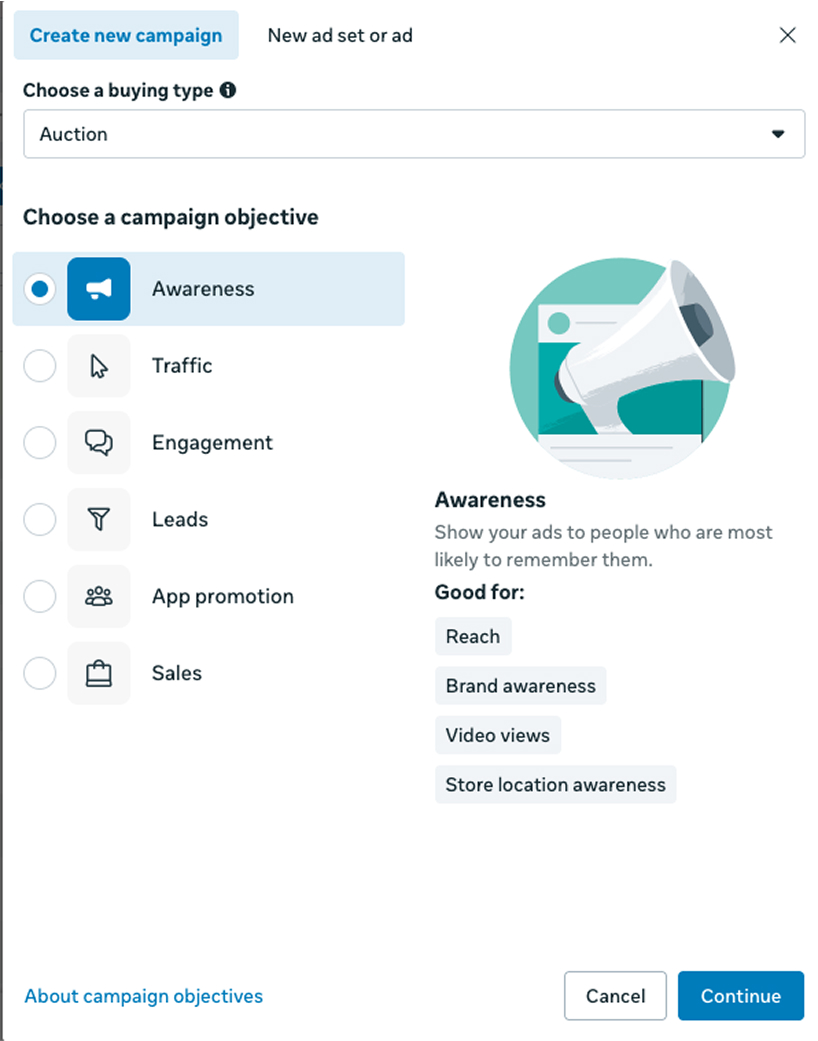Click the App promotion people icon
This screenshot has width=818, height=1041.
[x=98, y=596]
